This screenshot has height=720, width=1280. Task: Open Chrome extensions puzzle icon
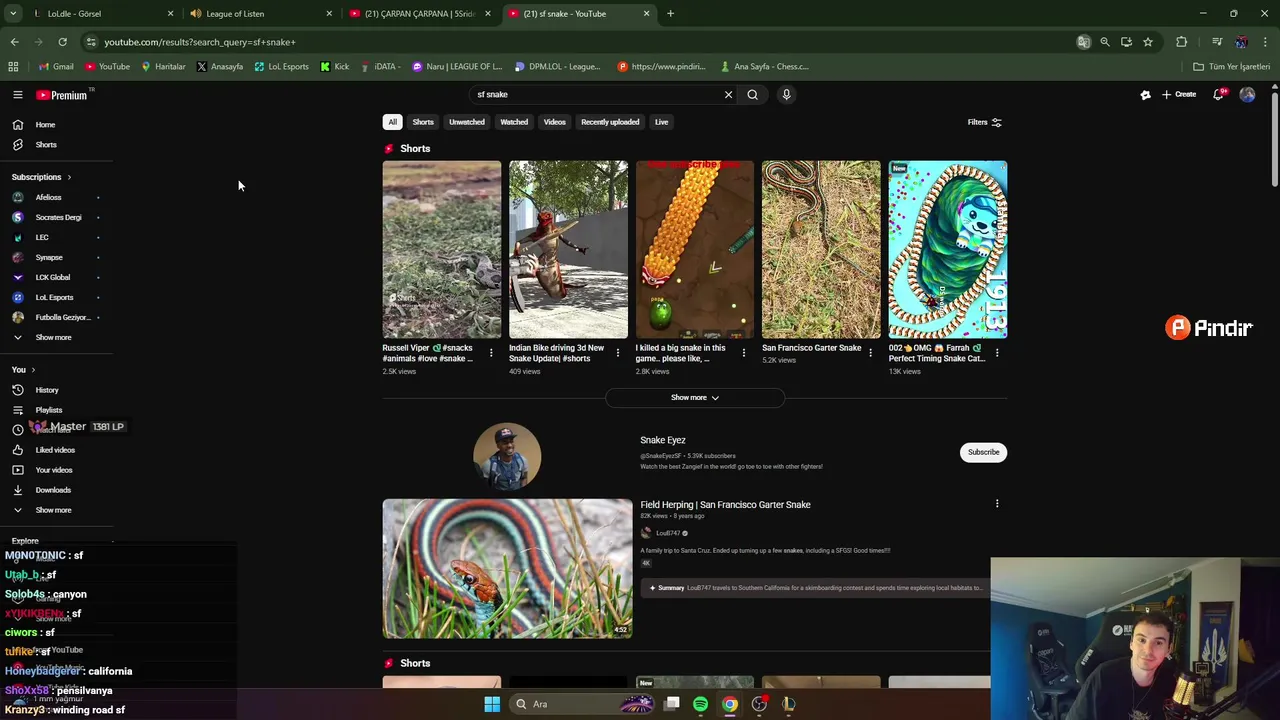point(1182,42)
